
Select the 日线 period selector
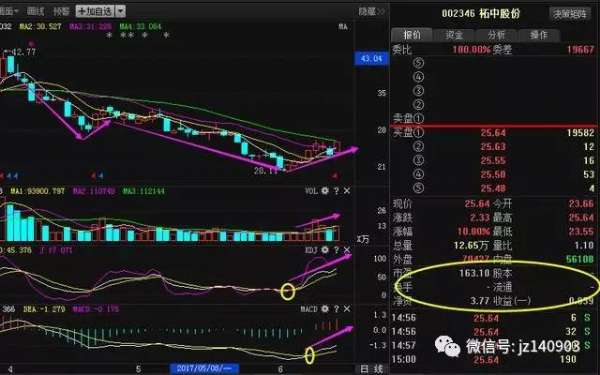[x=372, y=369]
